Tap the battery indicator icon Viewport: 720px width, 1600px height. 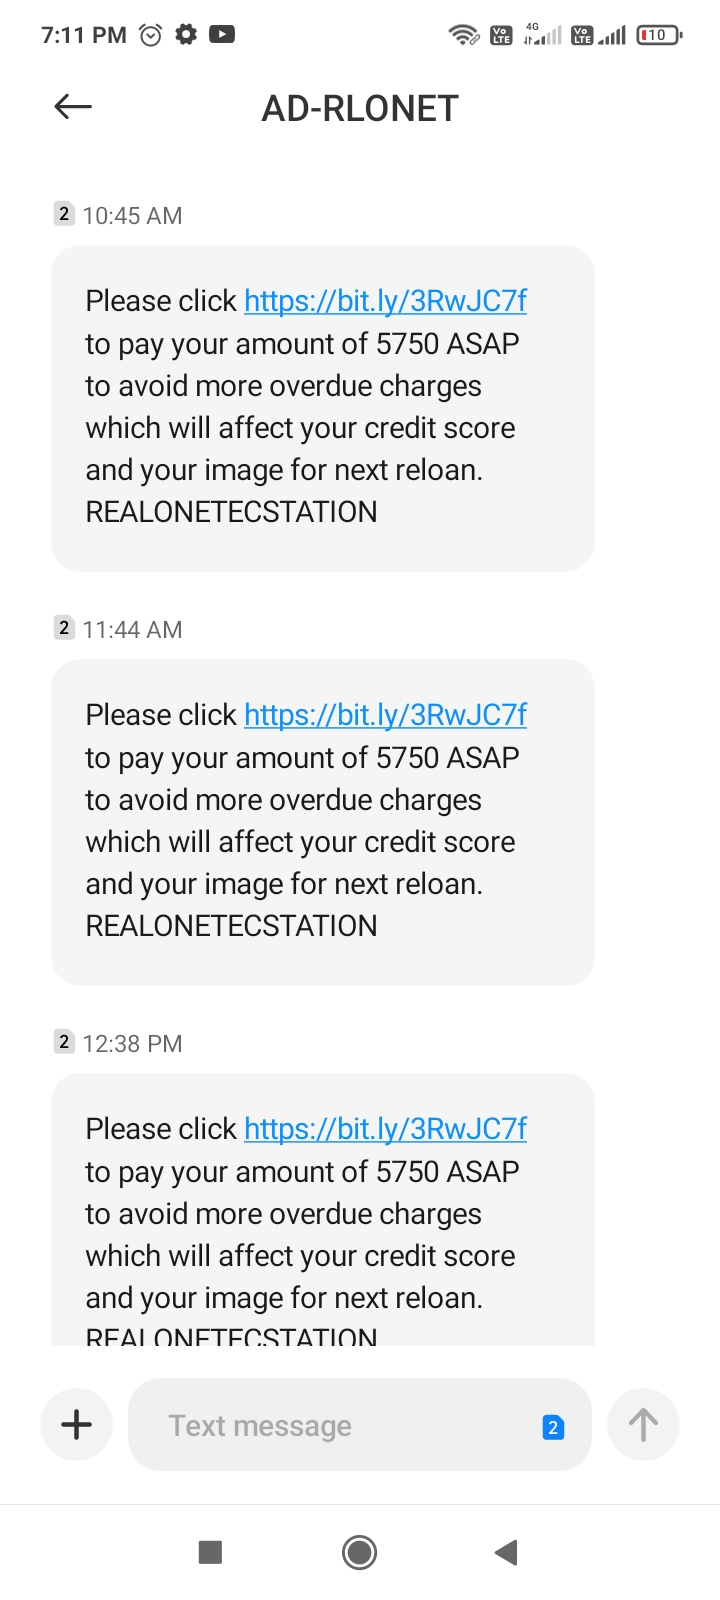pos(658,35)
